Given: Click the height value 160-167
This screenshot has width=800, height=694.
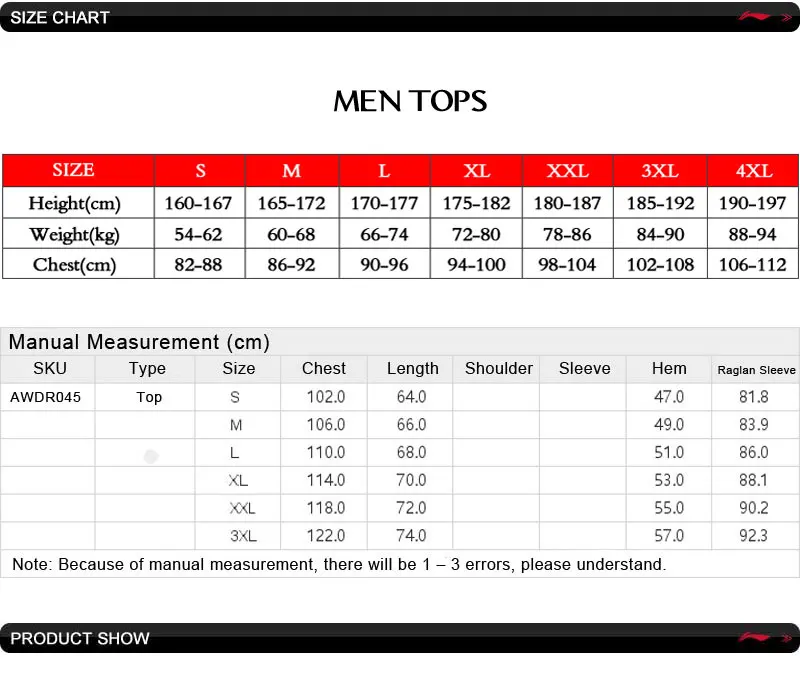Looking at the screenshot, I should tap(198, 203).
